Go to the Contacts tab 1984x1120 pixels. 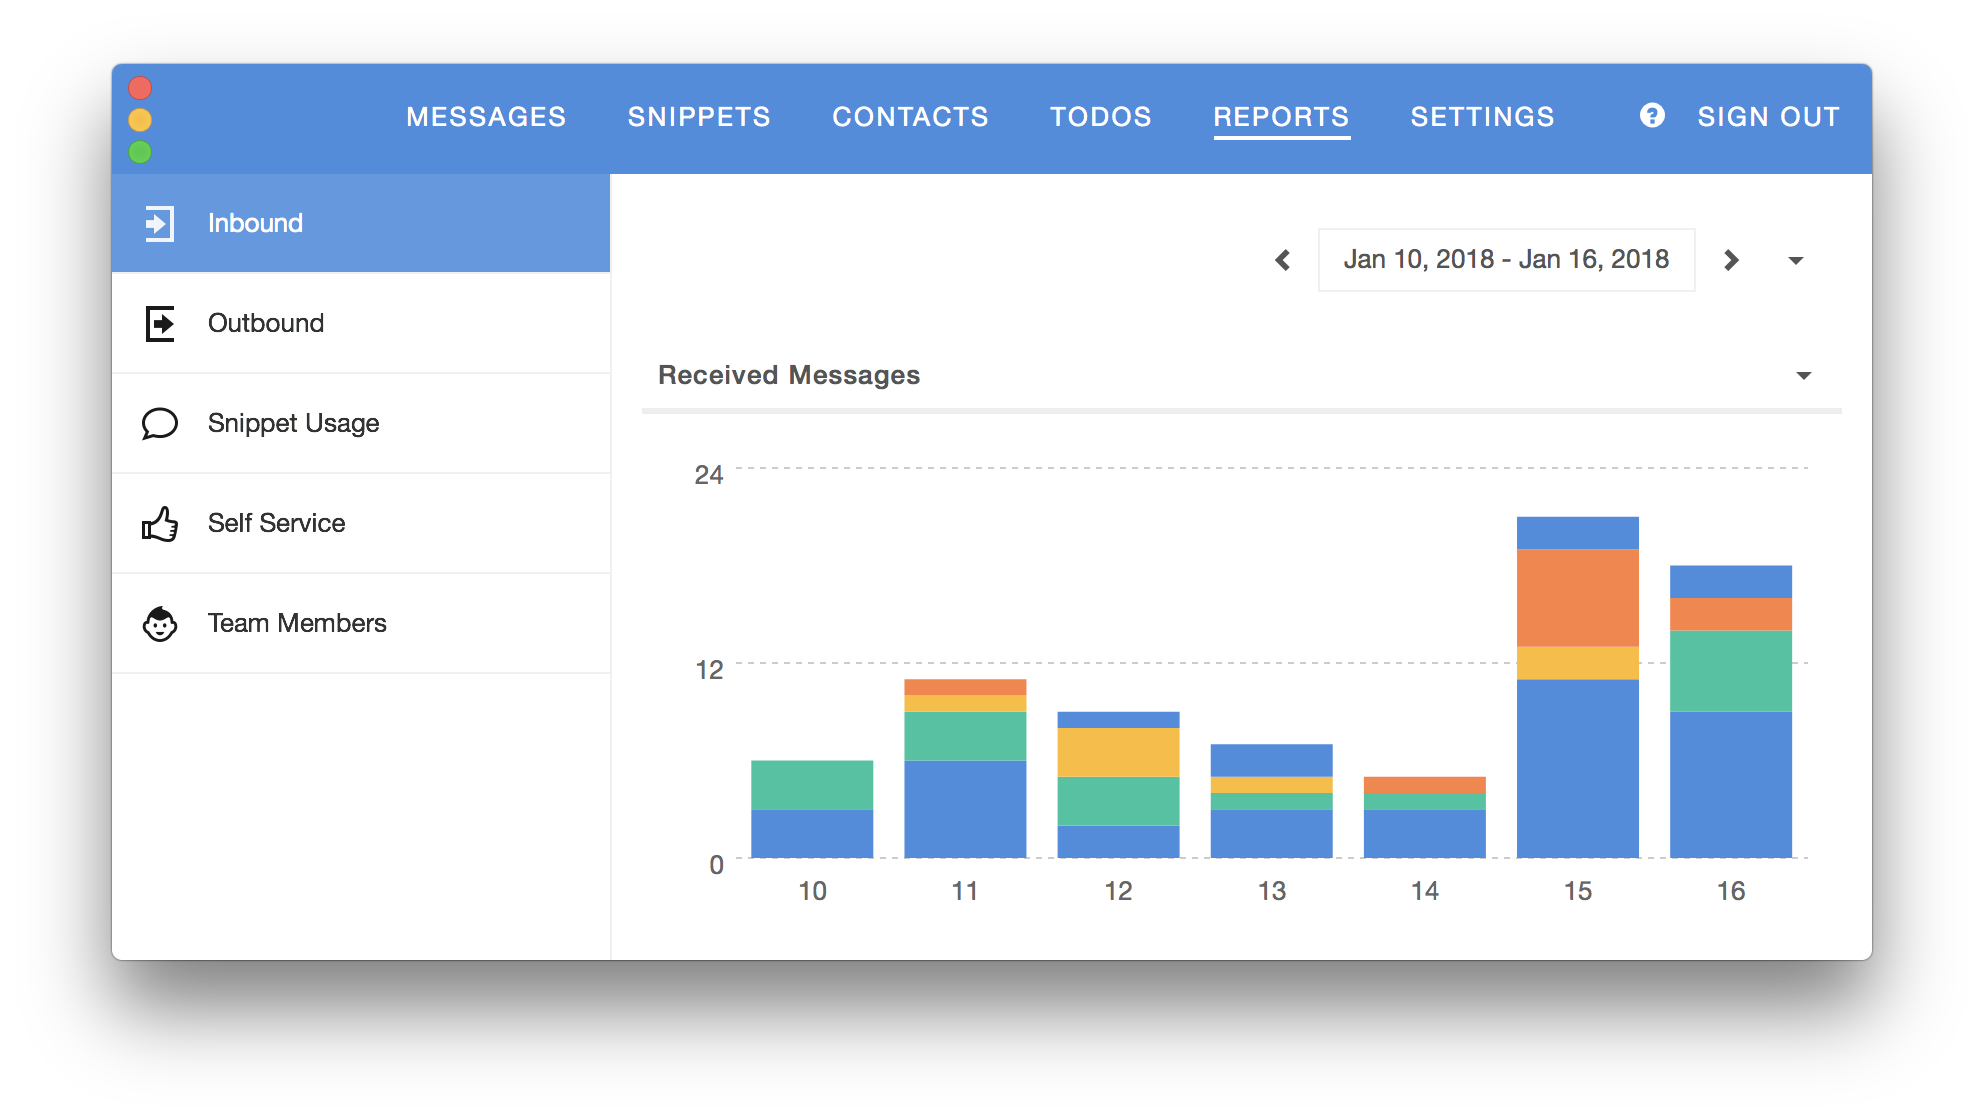click(910, 117)
